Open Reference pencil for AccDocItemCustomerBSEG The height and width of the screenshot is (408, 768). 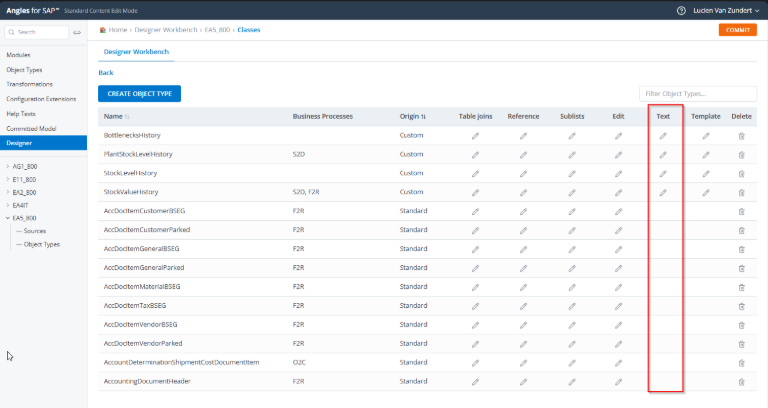(x=523, y=212)
